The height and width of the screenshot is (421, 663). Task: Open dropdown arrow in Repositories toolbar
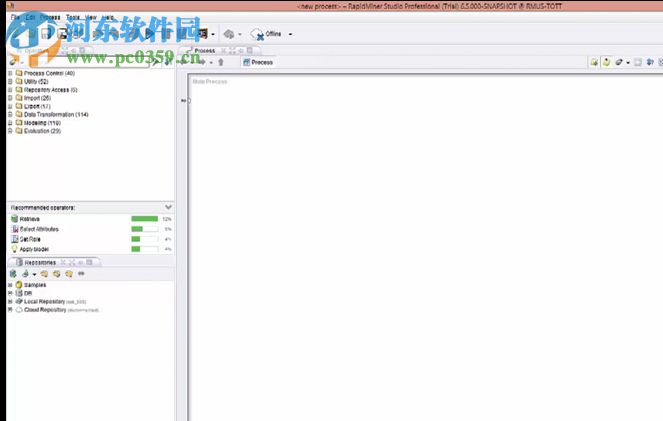pos(34,275)
